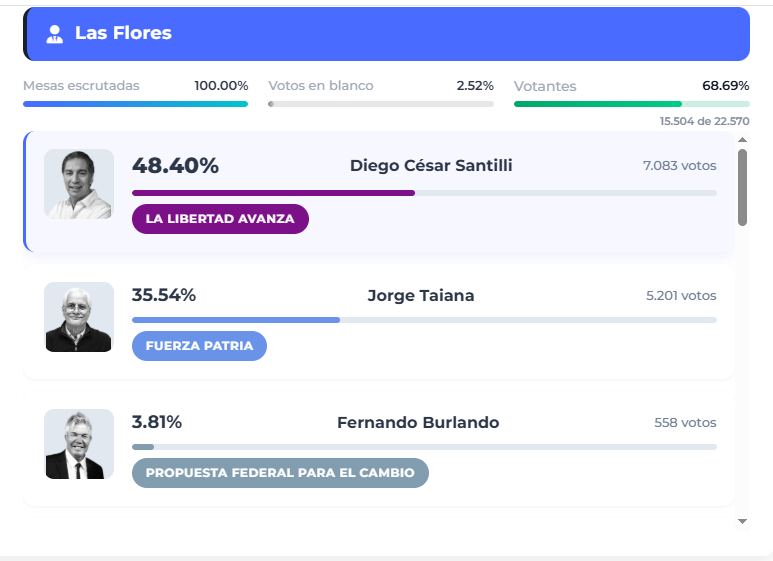Click Fernando Burlando's portrait photo
The height and width of the screenshot is (561, 773).
[79, 444]
